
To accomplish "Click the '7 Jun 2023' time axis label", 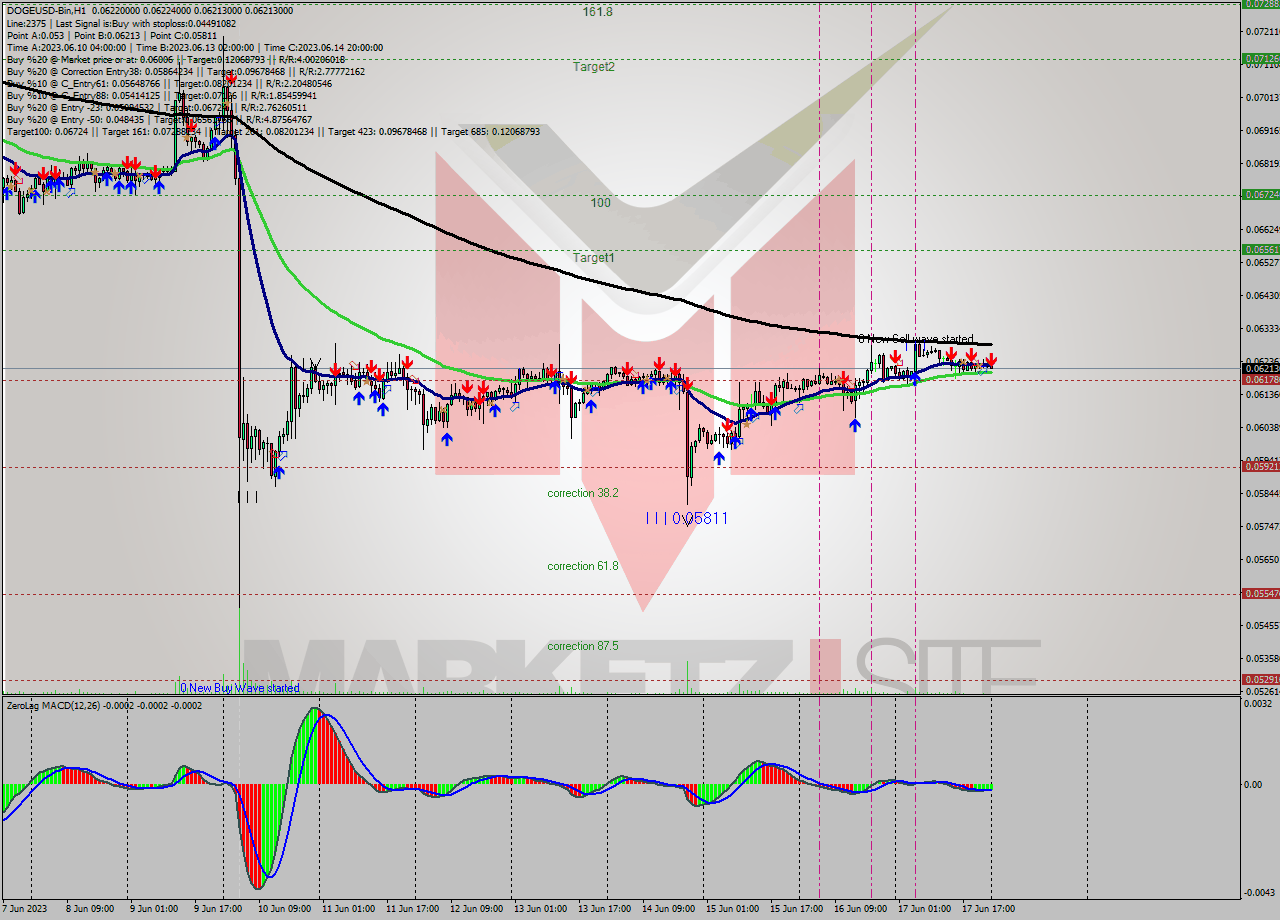I will tap(25, 909).
